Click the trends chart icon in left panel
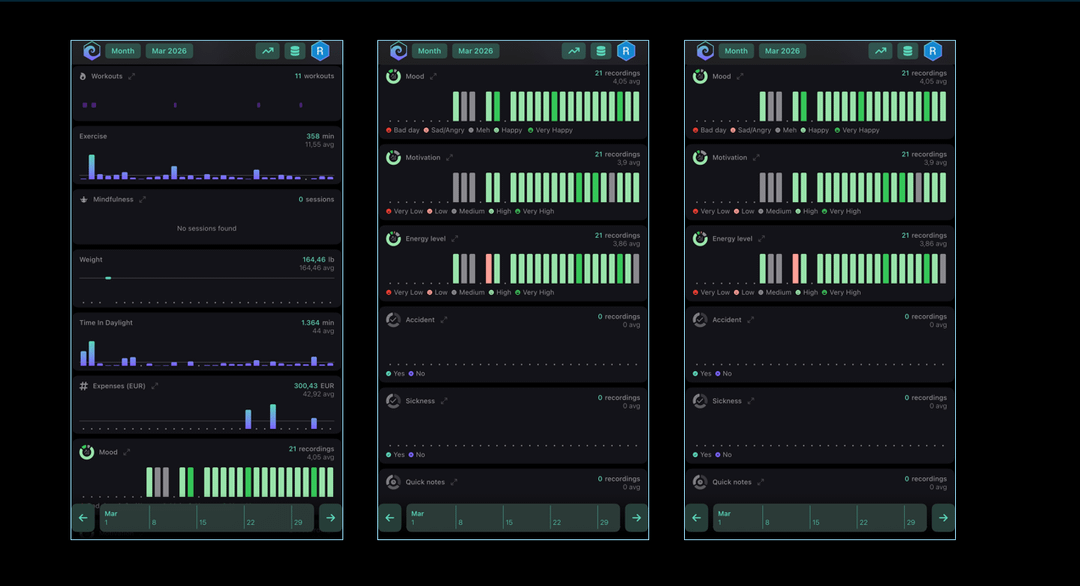This screenshot has height=586, width=1080. [x=267, y=51]
